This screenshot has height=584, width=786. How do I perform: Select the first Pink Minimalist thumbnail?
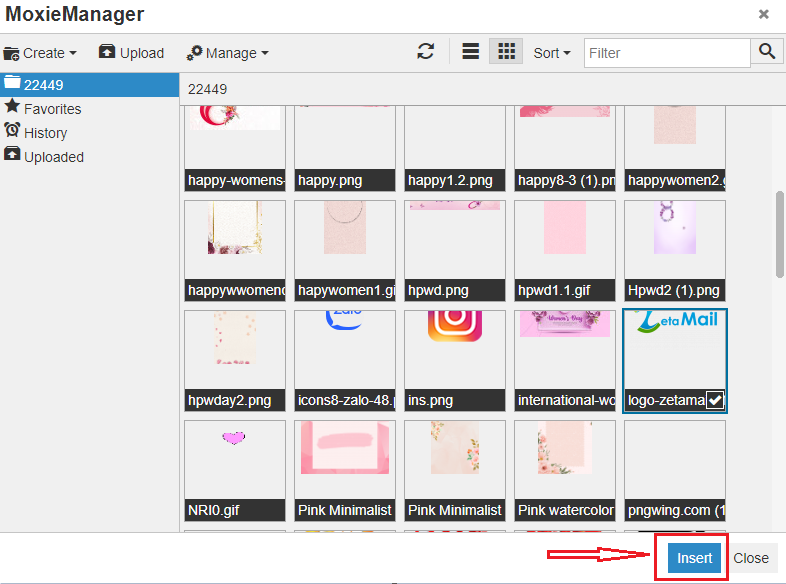(345, 471)
